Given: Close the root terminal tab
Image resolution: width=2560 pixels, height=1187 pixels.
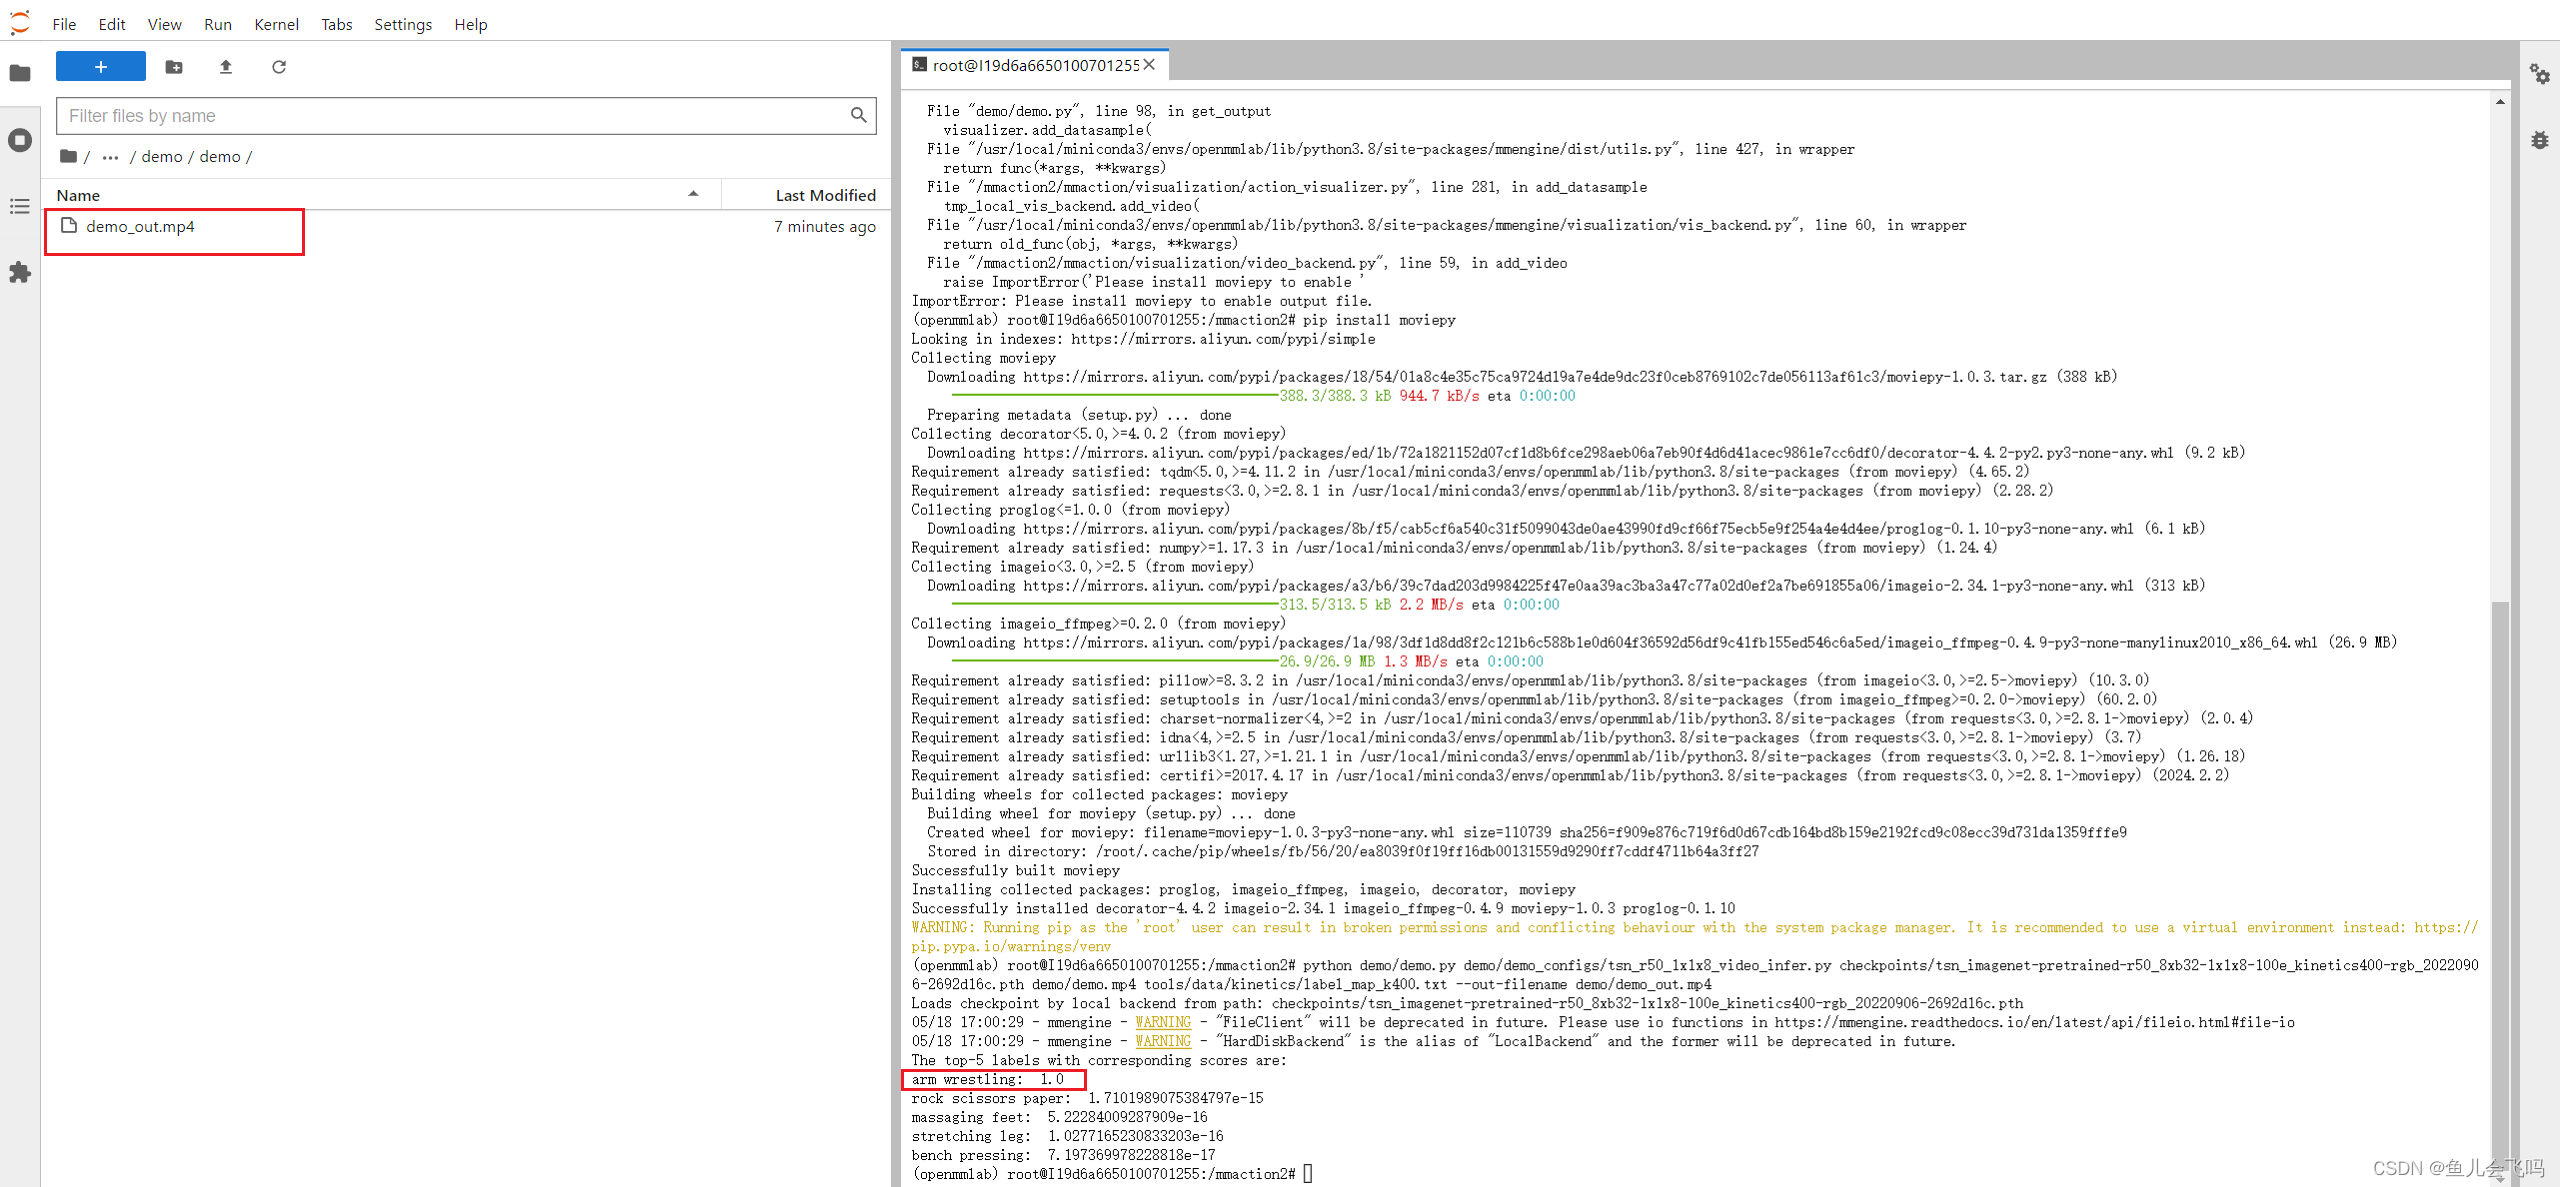Looking at the screenshot, I should [x=1150, y=65].
